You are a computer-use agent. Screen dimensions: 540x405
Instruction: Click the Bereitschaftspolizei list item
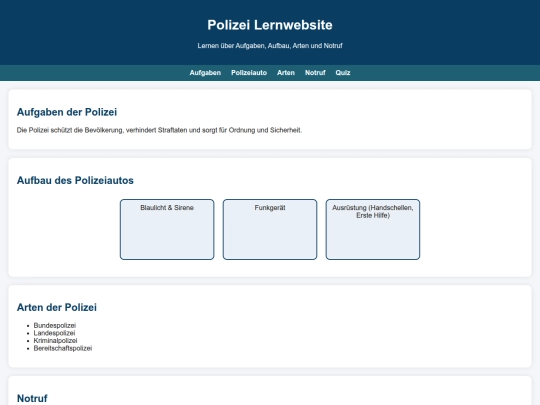tap(63, 348)
